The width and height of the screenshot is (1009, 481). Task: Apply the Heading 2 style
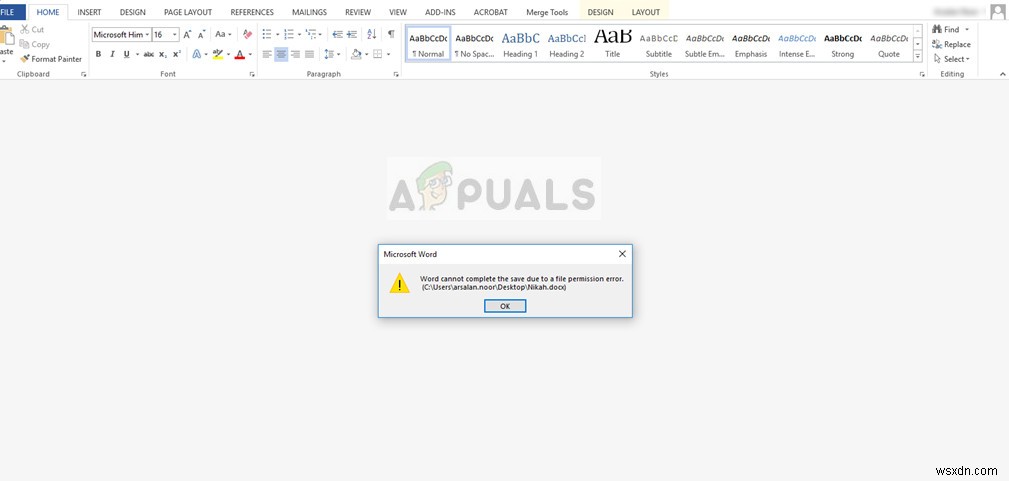567,44
